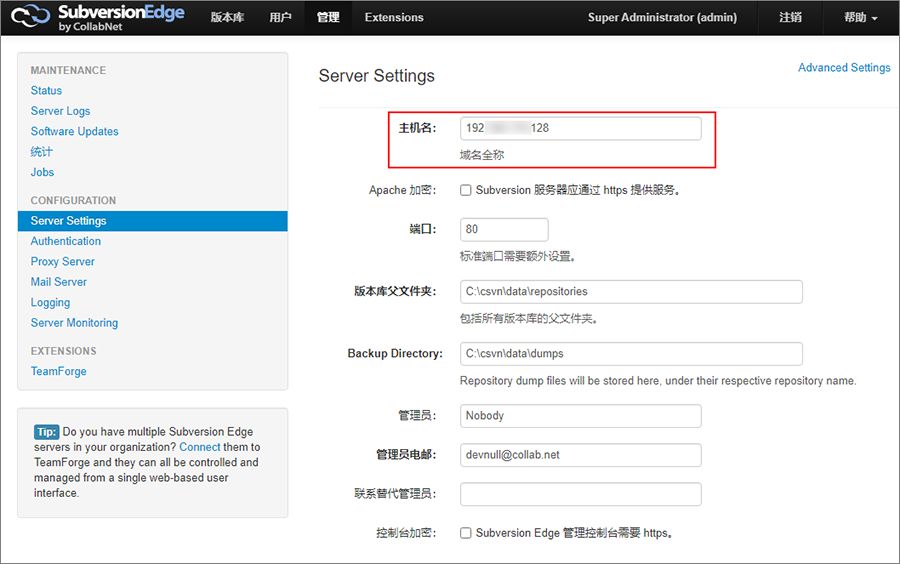900x564 pixels.
Task: Enable 控制台加密 https checkbox
Action: 465,533
